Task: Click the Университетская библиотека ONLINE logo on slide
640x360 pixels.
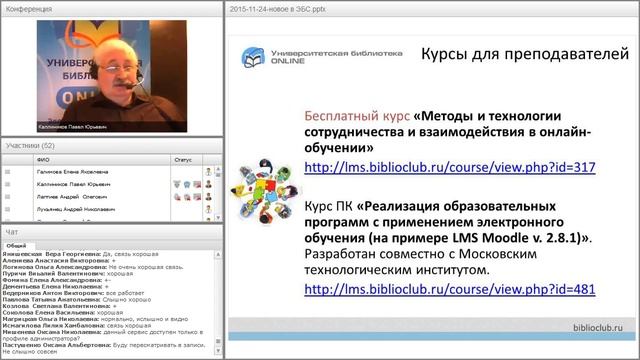Action: pos(322,57)
